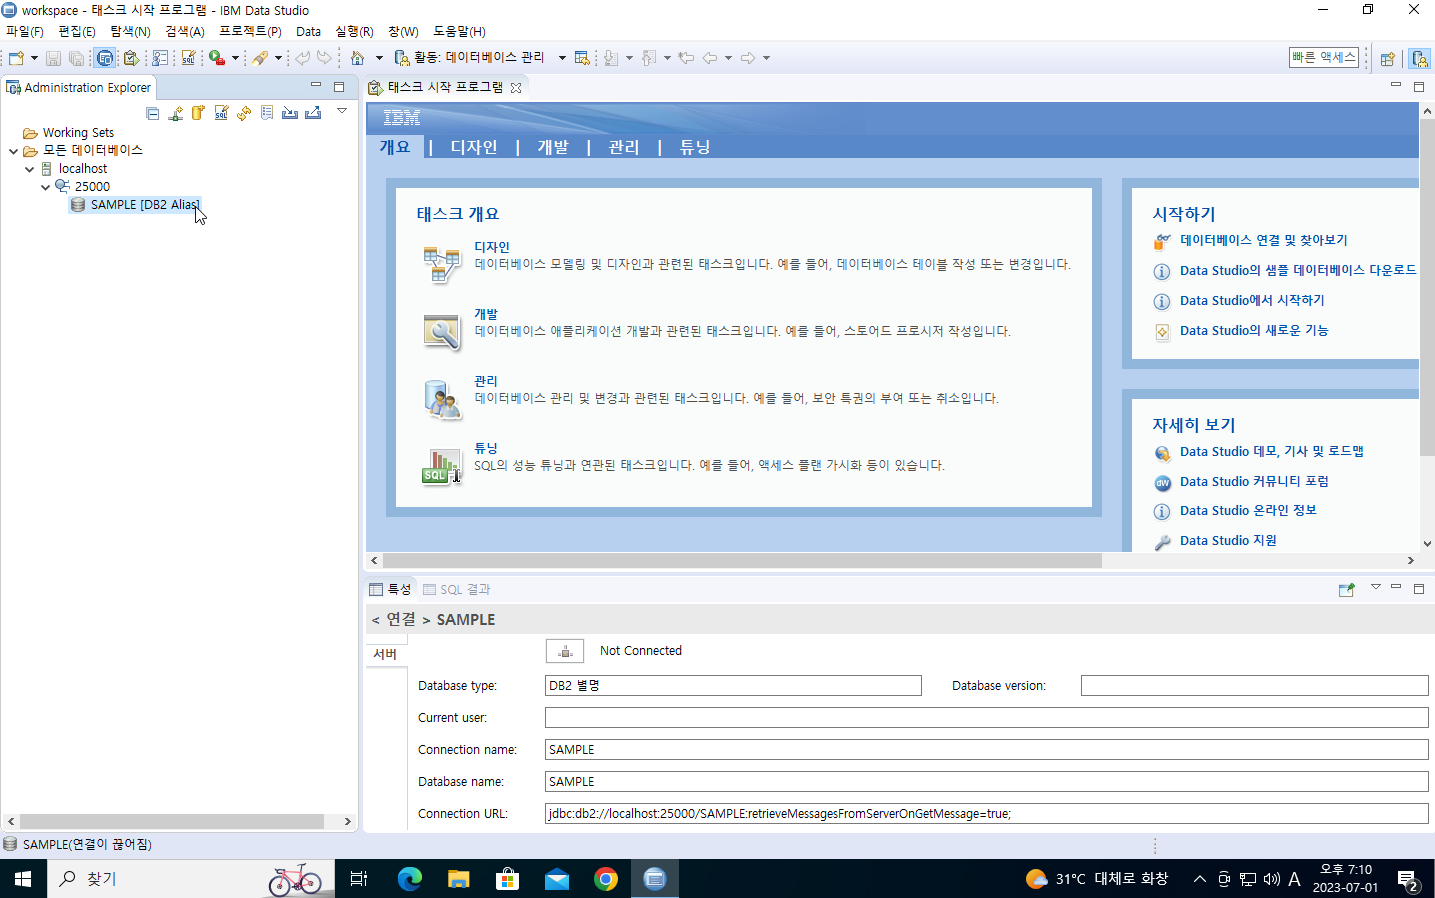Maximize the Administration Explorer panel
The image size is (1435, 898).
(339, 87)
